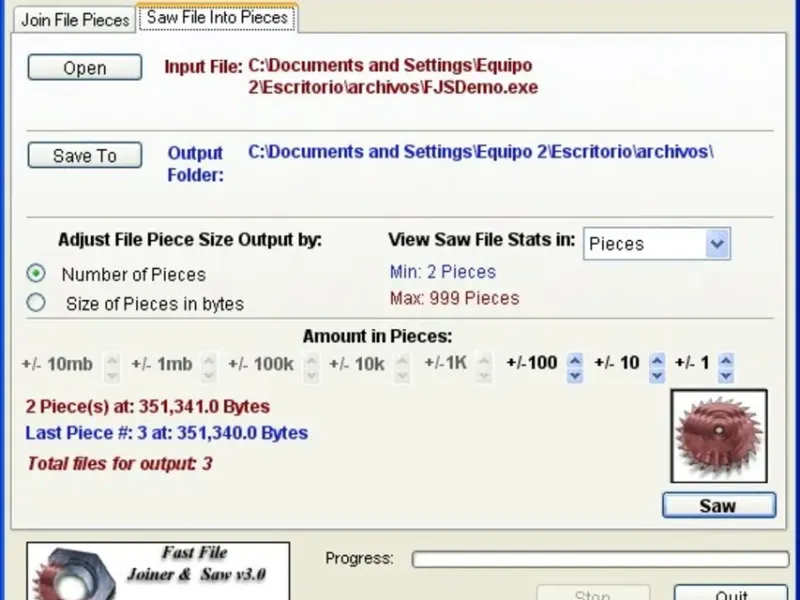Screen dimensions: 800x600
Task: Click '2 Piece(s) at: 351,341.0 Bytes' text
Action: click(147, 407)
